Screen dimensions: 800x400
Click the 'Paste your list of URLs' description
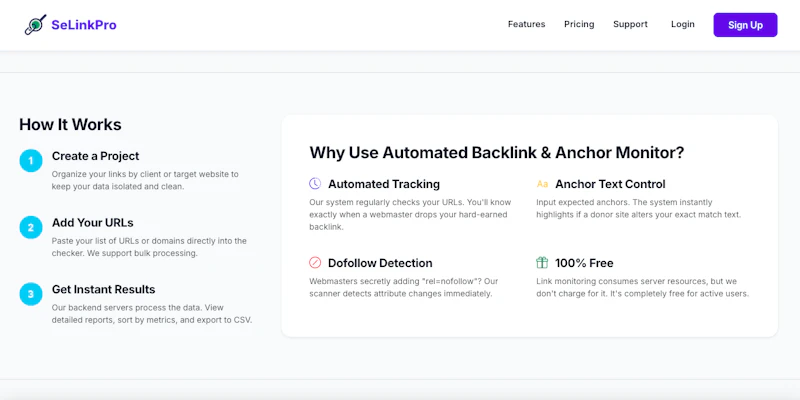point(149,247)
